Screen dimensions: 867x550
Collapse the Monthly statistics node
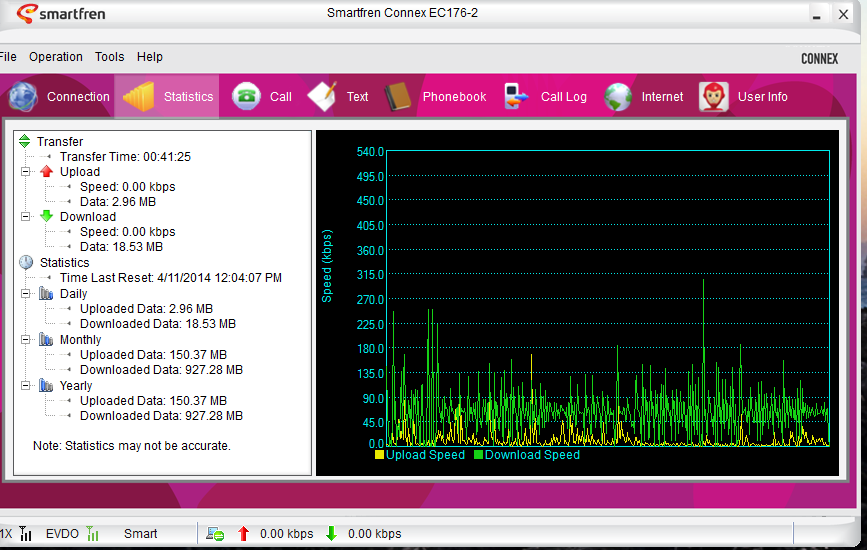25,339
